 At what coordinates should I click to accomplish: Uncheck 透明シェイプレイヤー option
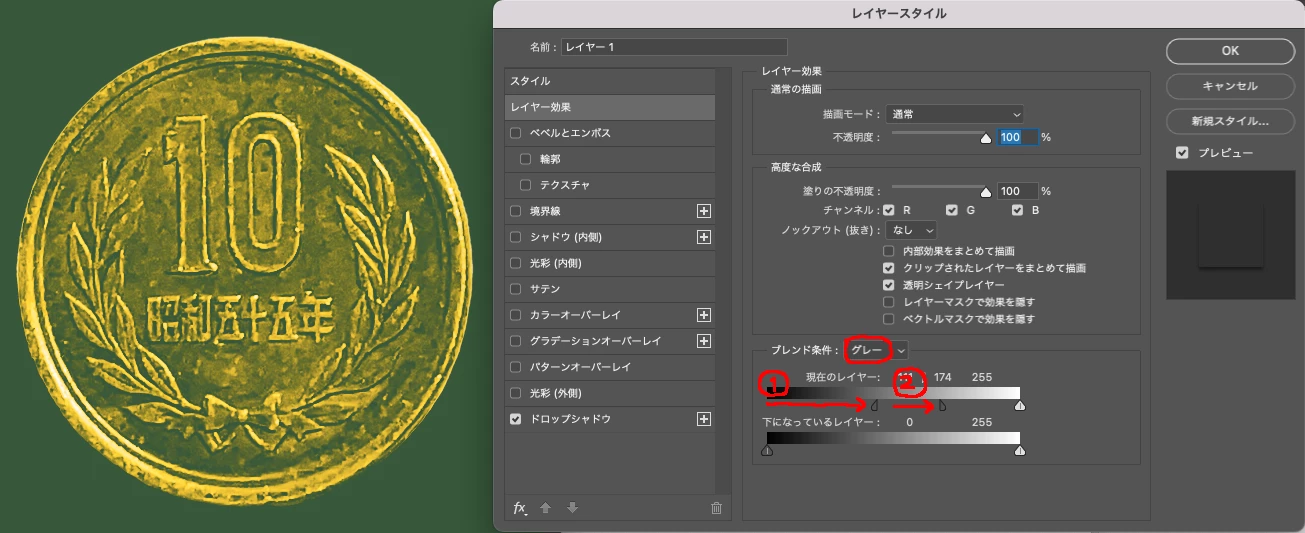[x=888, y=285]
